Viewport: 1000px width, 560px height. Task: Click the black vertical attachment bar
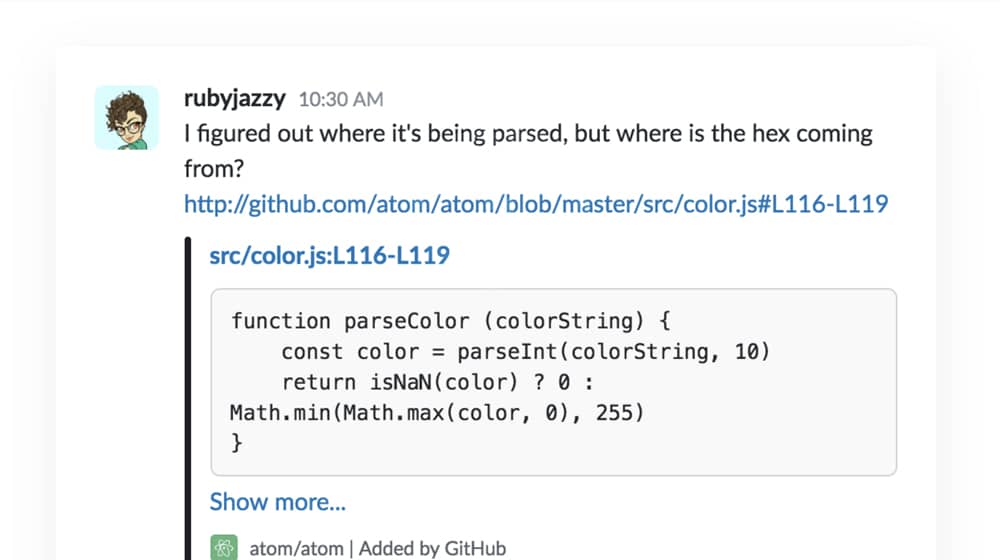[x=188, y=400]
